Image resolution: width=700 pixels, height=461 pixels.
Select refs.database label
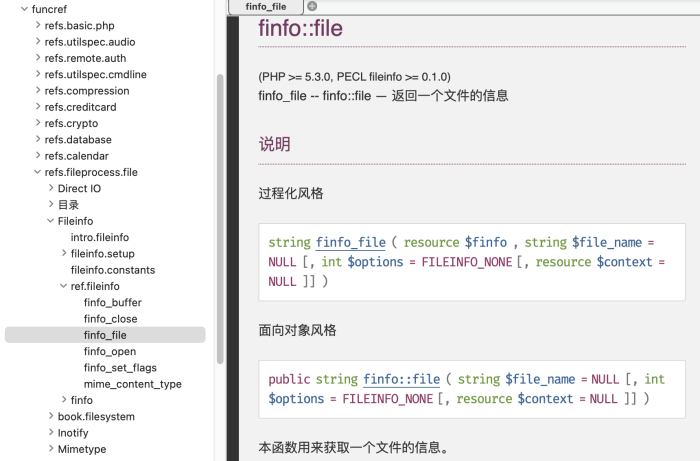point(78,140)
